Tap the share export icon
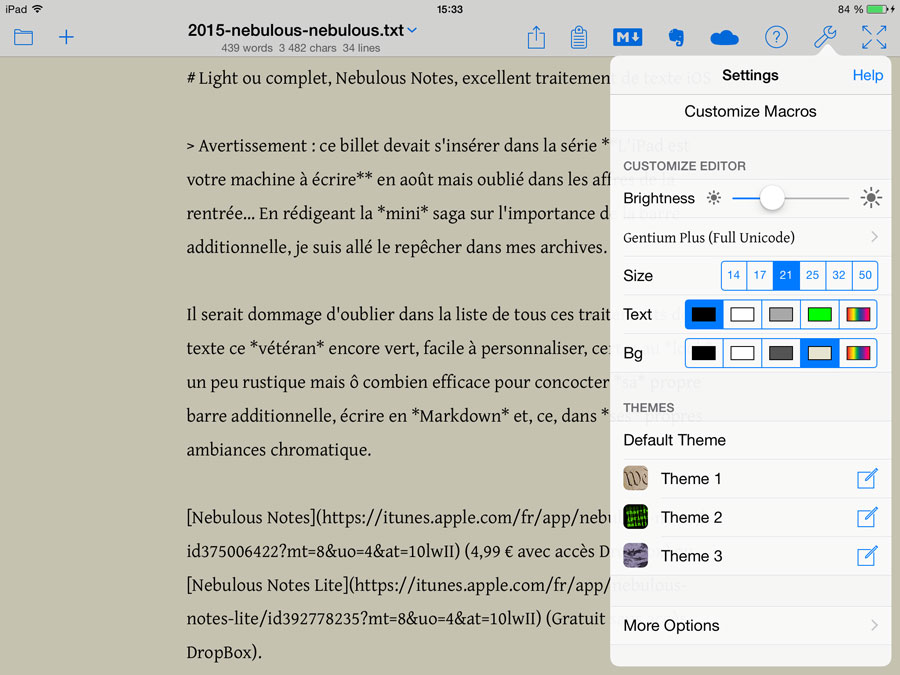Image resolution: width=900 pixels, height=675 pixels. pyautogui.click(x=536, y=37)
